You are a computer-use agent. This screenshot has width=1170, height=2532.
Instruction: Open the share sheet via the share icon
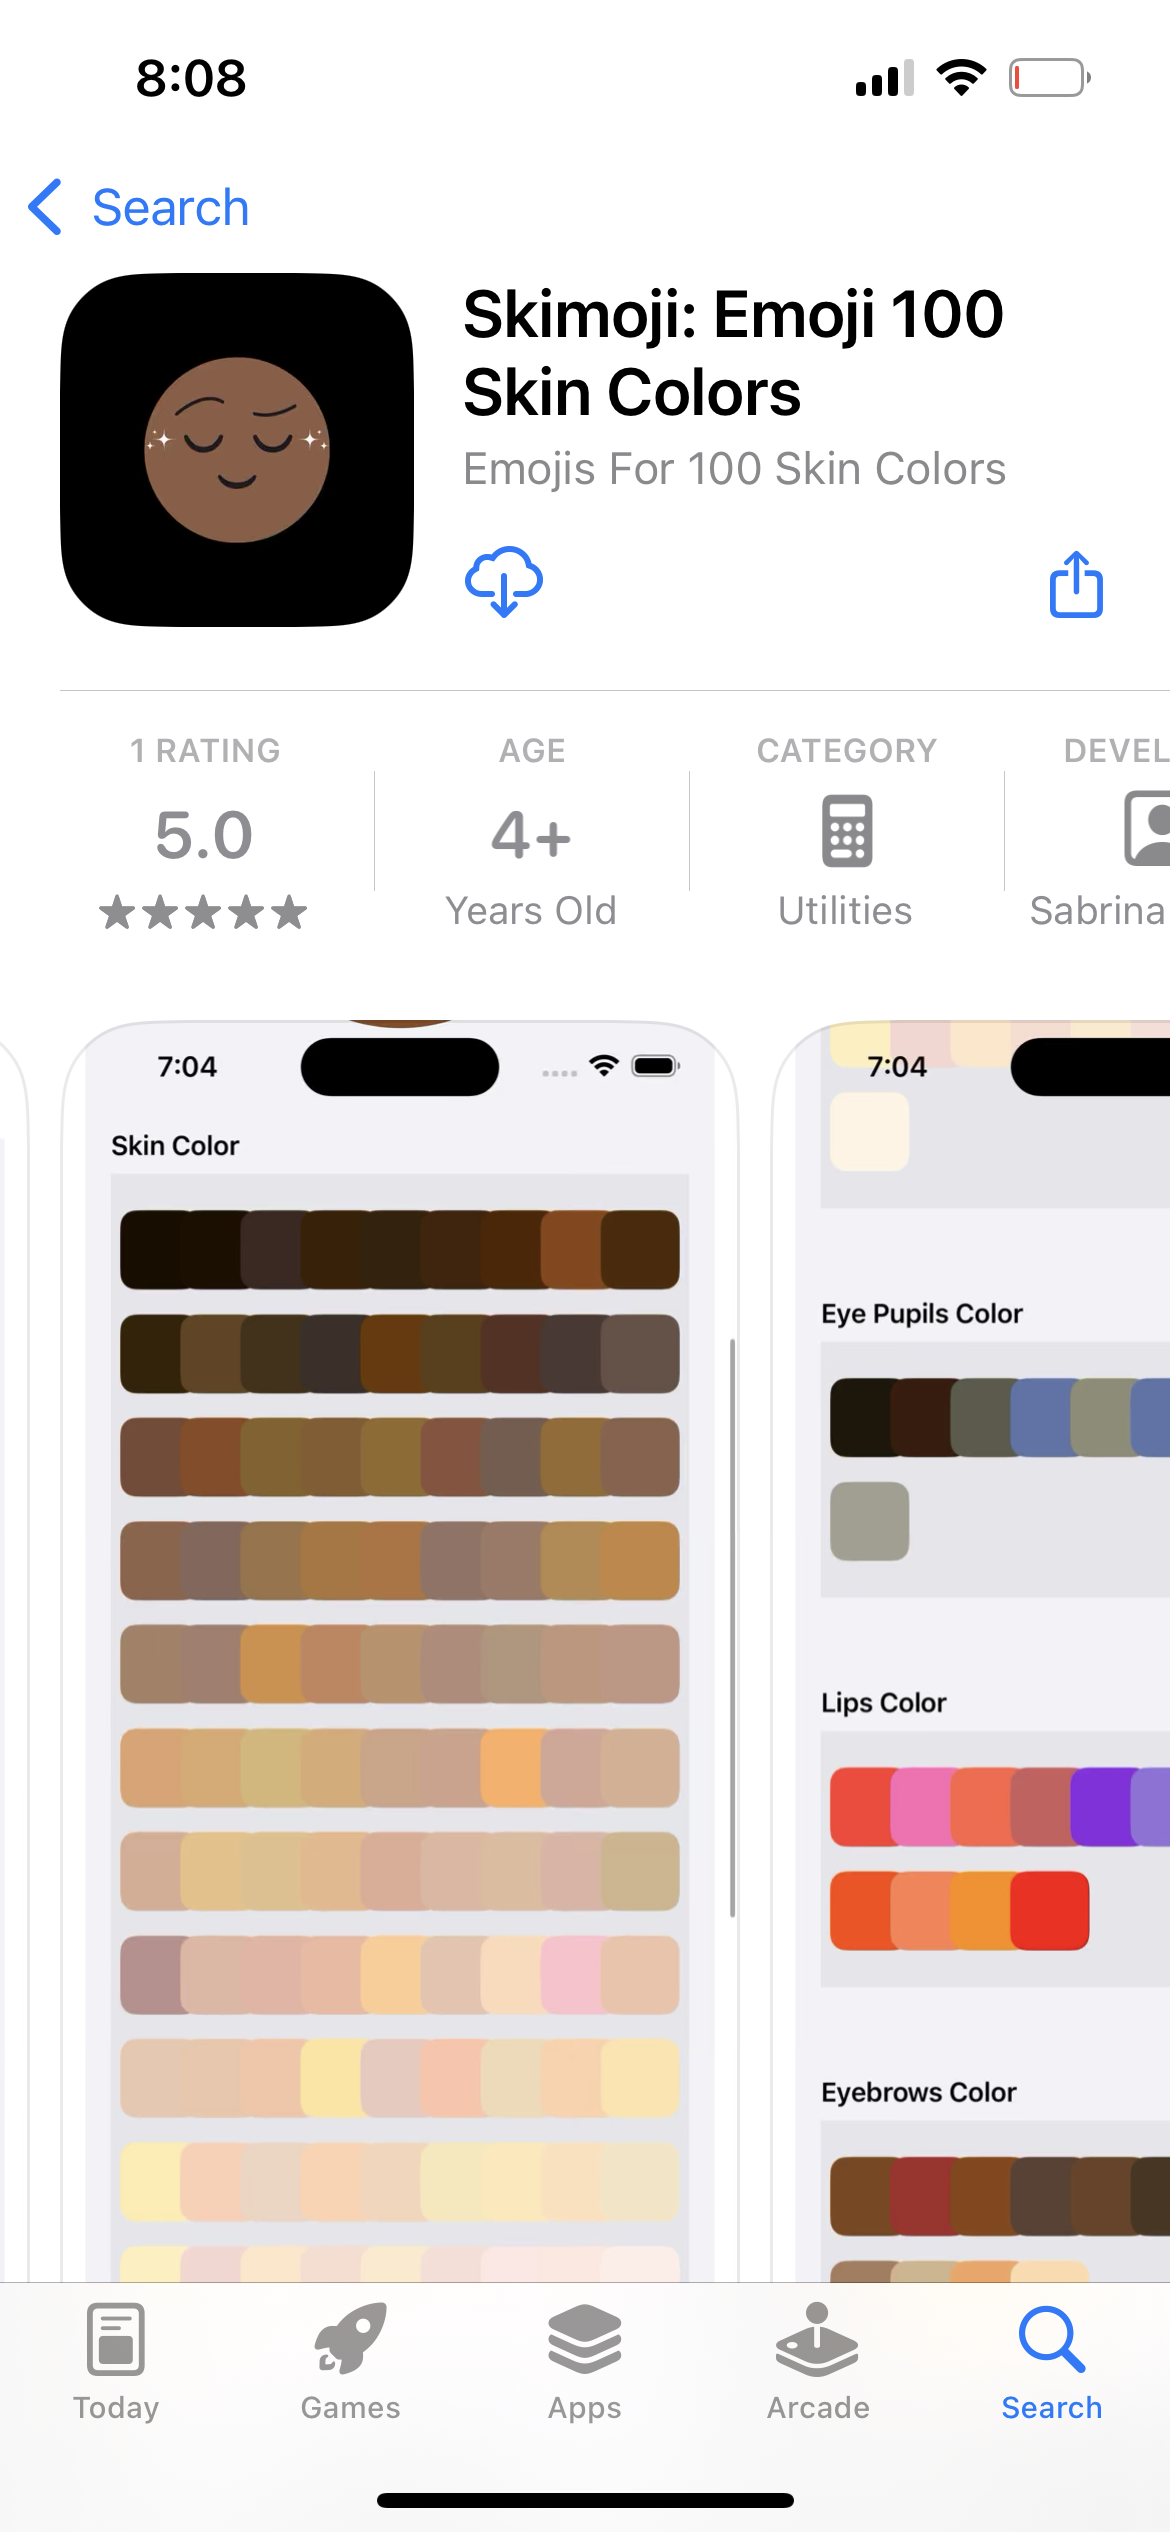click(x=1075, y=583)
